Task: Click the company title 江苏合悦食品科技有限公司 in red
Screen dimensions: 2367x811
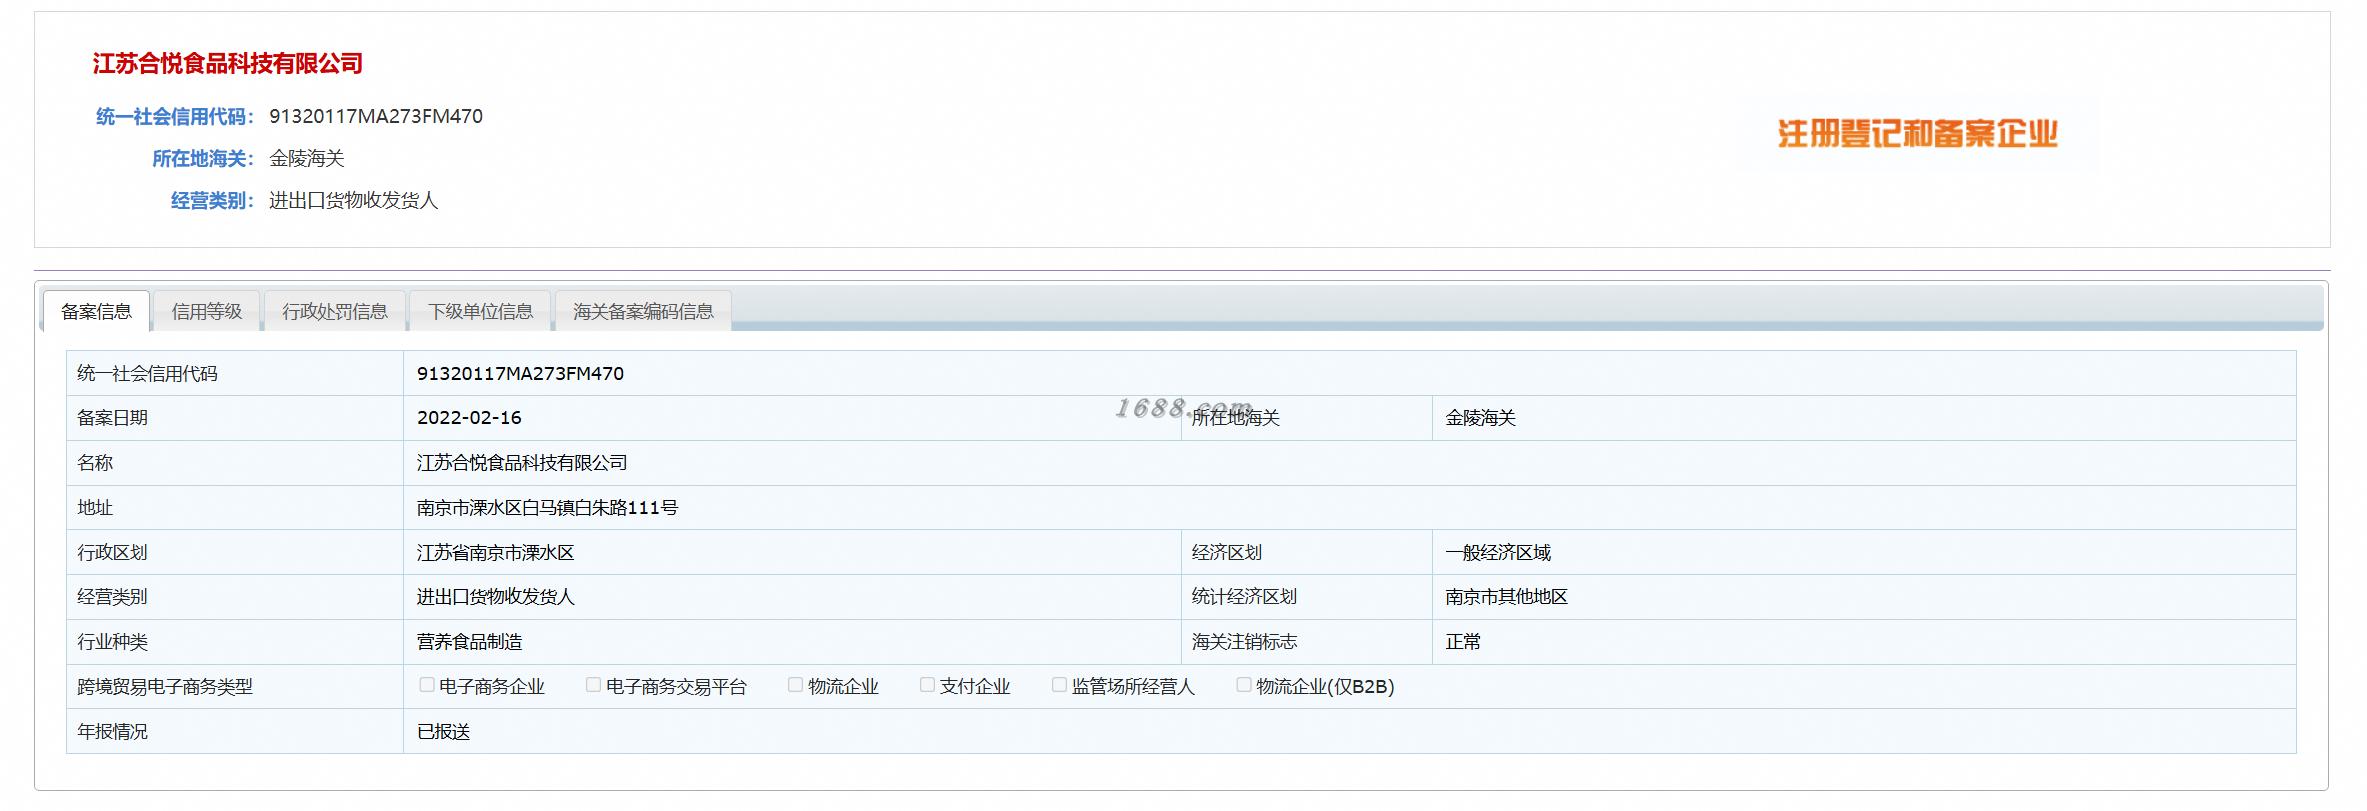Action: coord(228,64)
